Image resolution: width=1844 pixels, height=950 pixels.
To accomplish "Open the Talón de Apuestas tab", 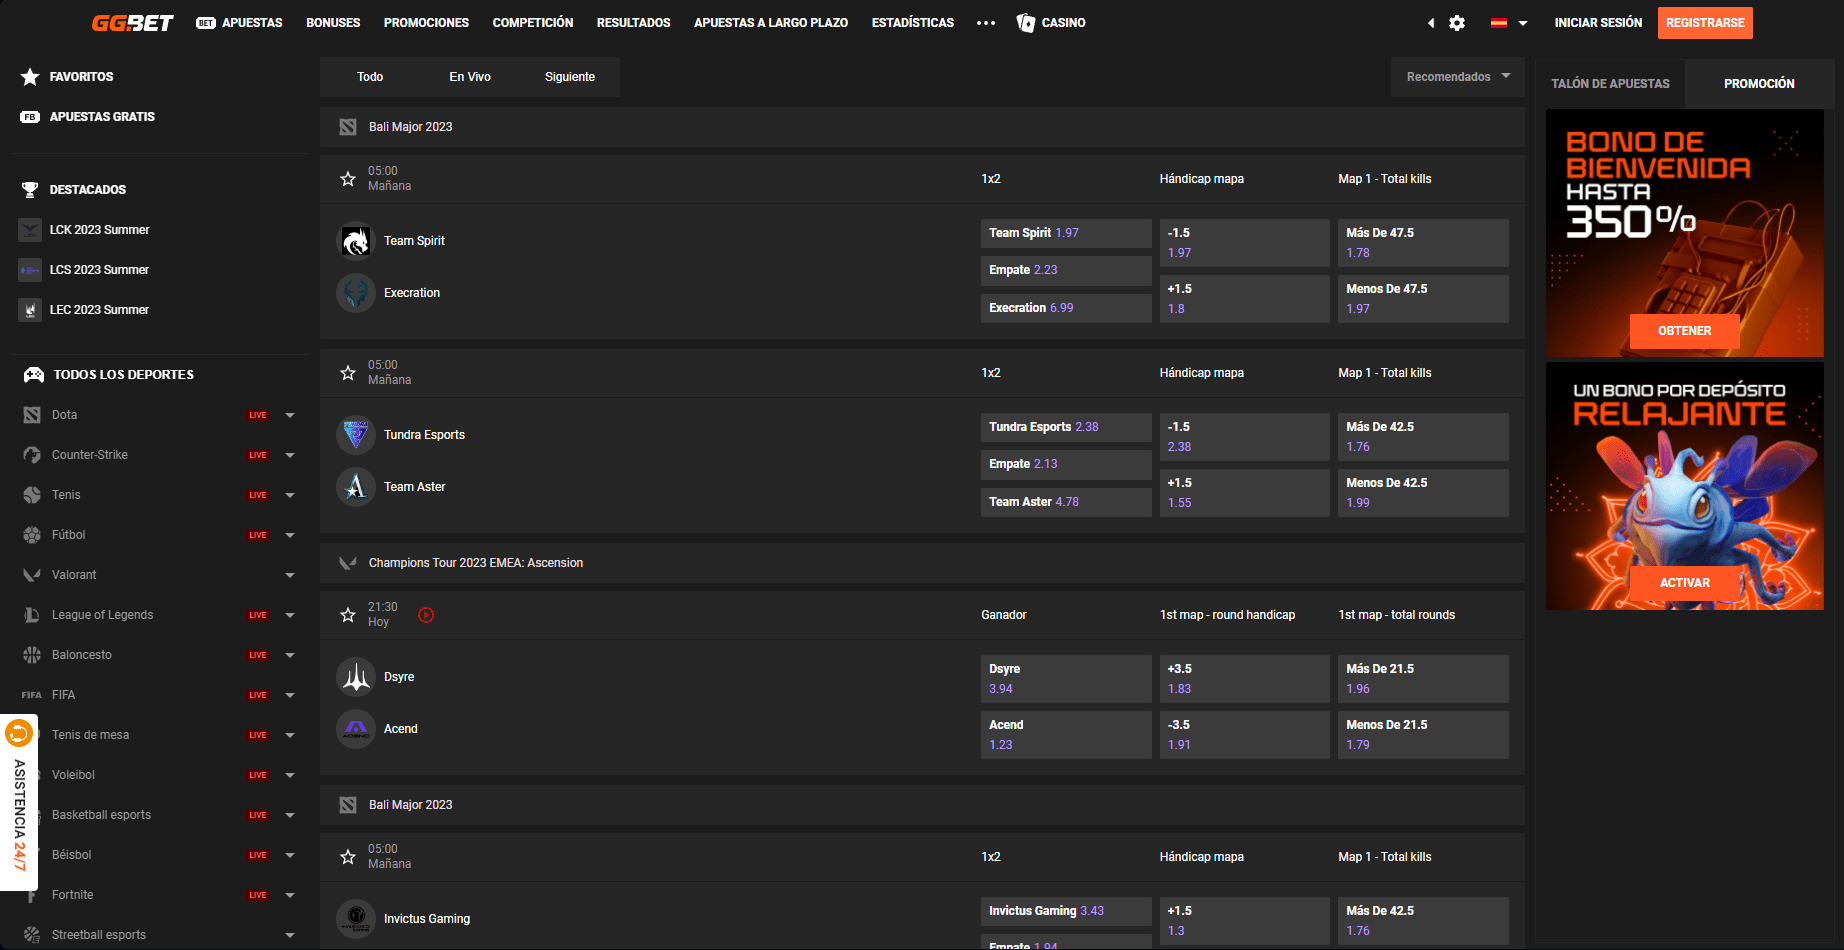I will tap(1610, 84).
